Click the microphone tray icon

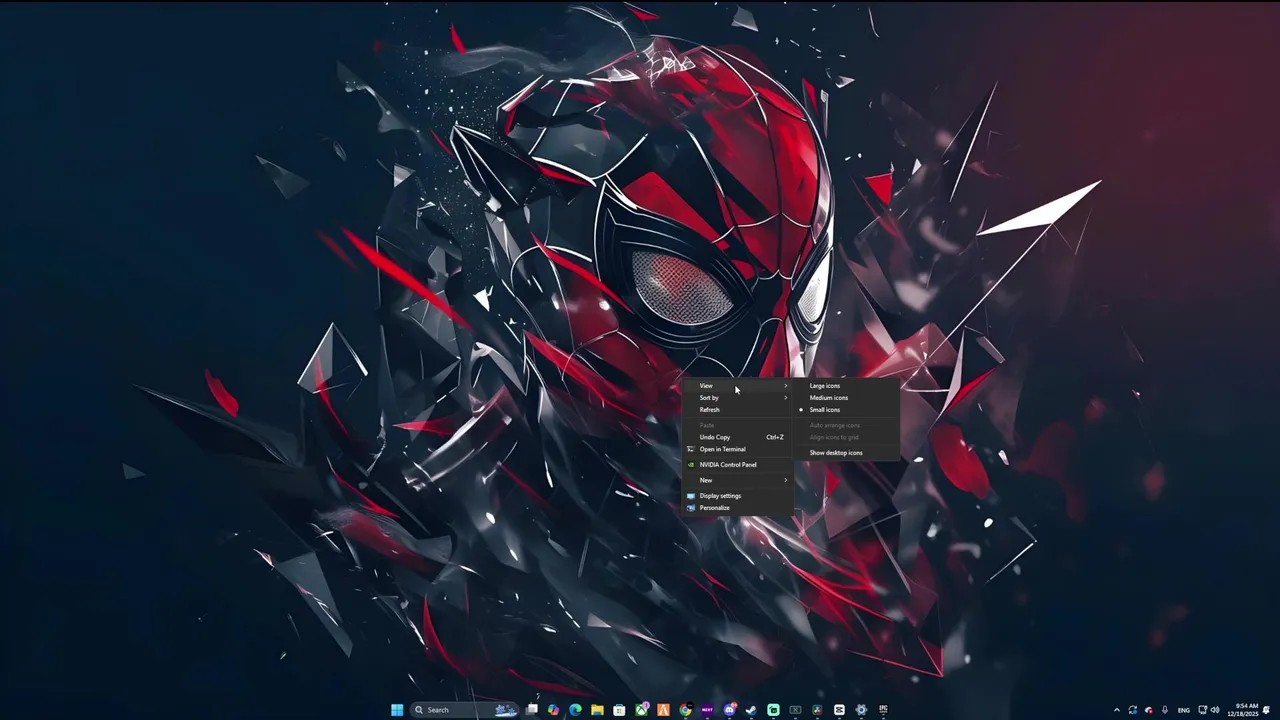pyautogui.click(x=1165, y=710)
